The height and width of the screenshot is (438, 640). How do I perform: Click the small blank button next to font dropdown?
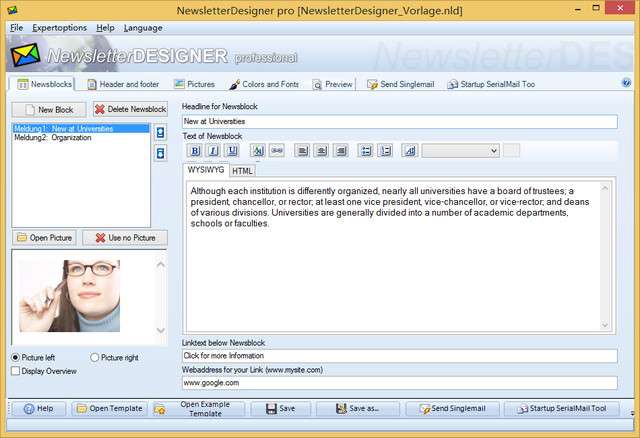click(x=511, y=151)
